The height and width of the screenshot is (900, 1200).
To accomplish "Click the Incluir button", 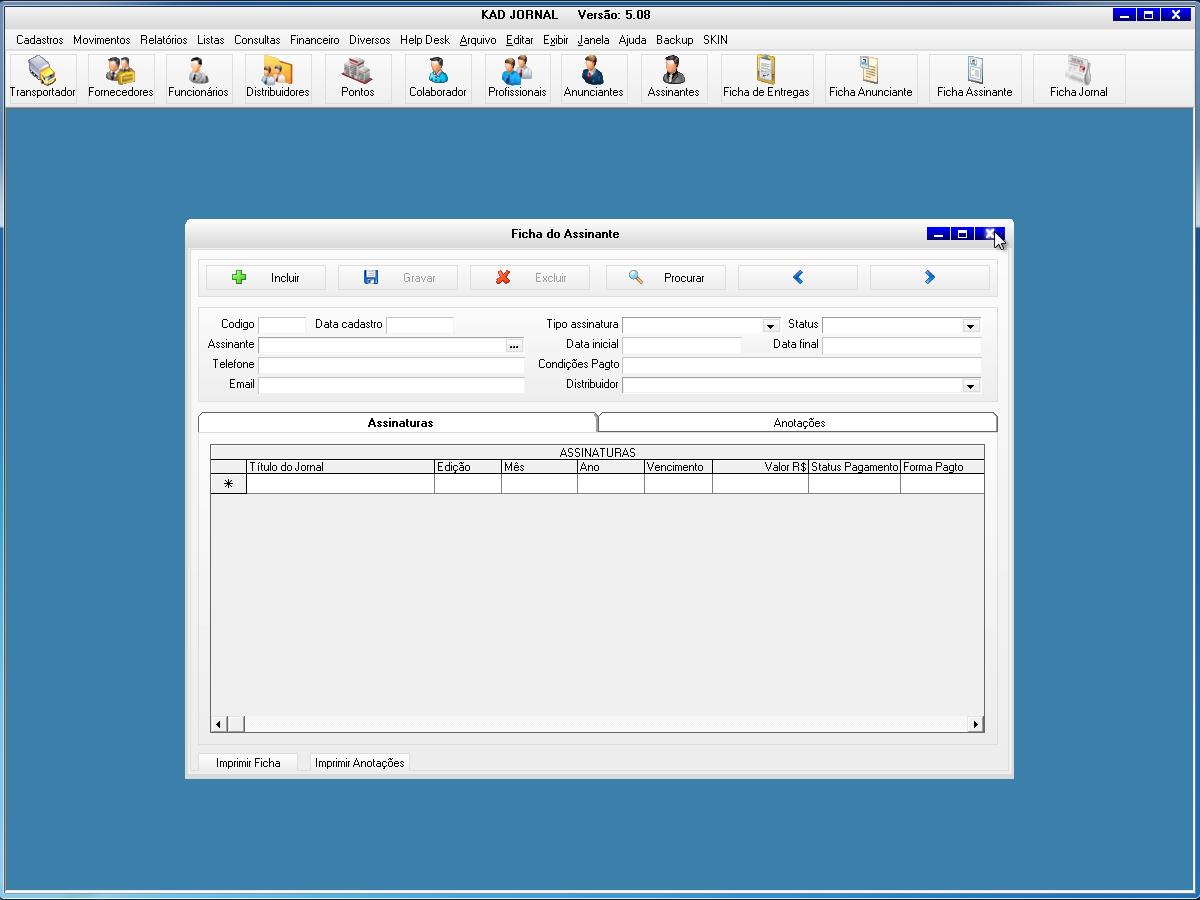I will coord(266,278).
